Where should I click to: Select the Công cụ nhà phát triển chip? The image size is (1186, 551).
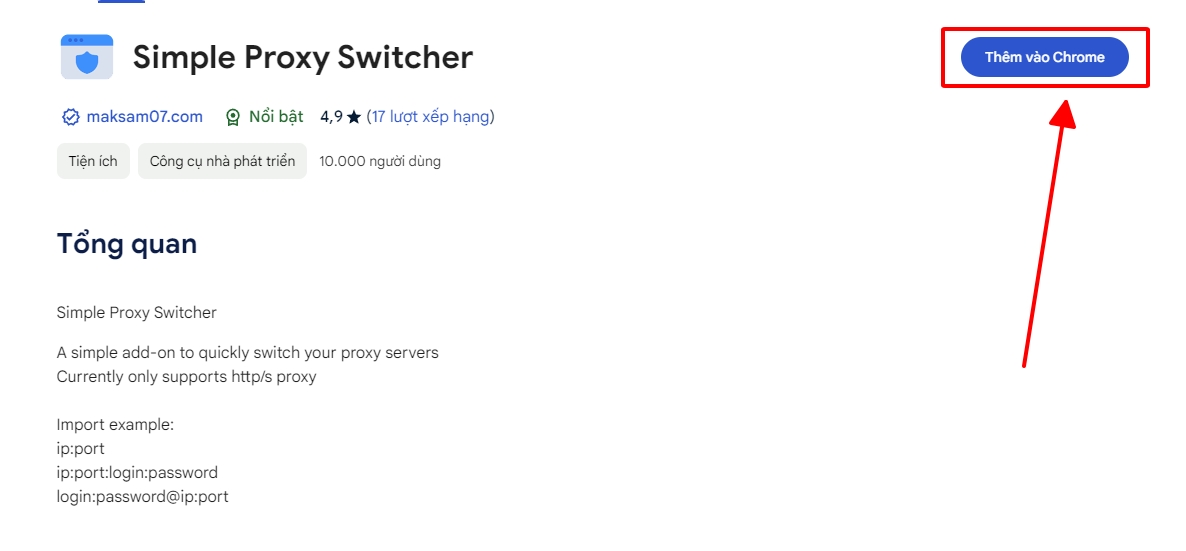222,161
